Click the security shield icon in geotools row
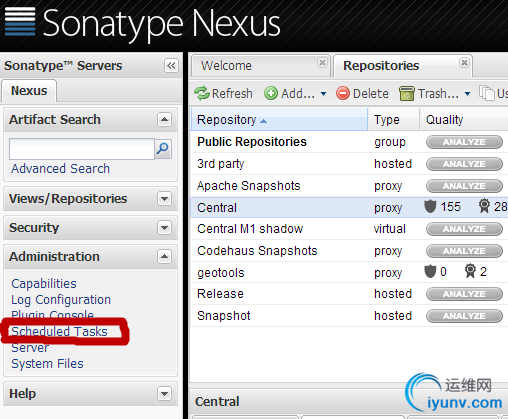 click(x=430, y=271)
